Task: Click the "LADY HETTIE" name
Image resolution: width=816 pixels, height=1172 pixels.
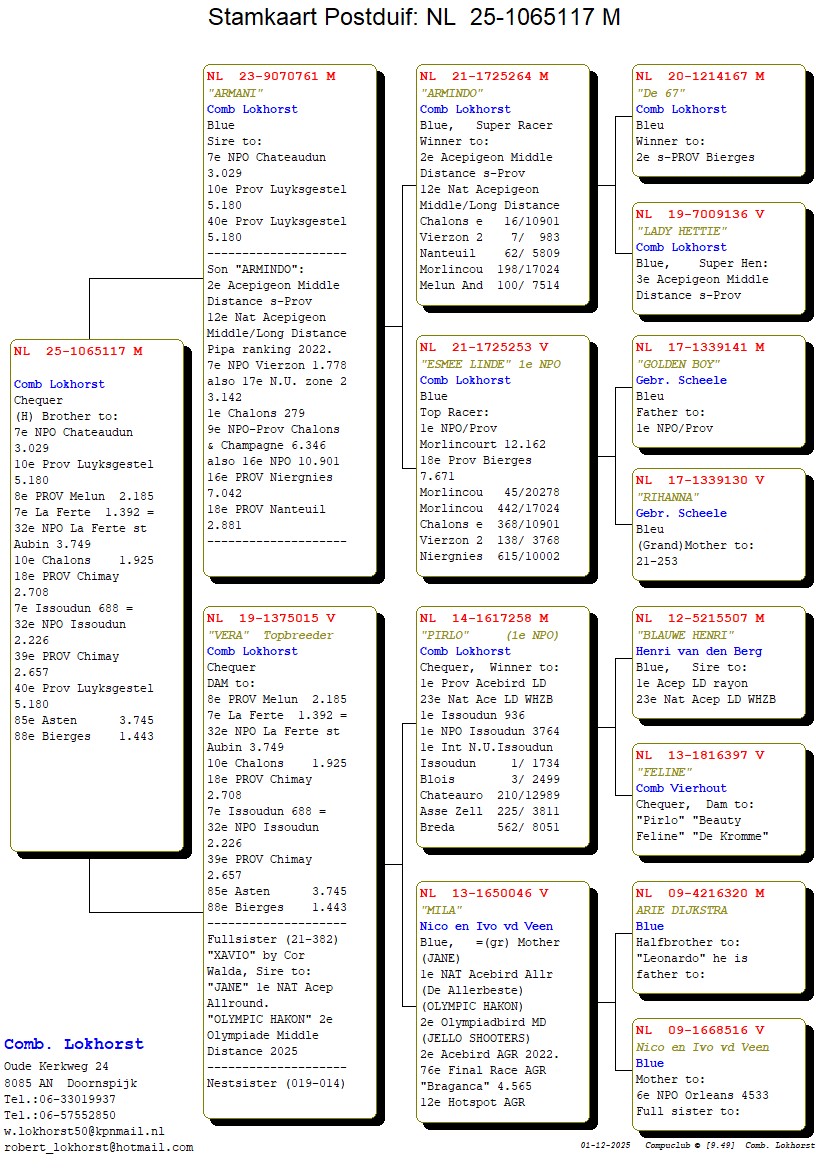Action: (x=681, y=231)
